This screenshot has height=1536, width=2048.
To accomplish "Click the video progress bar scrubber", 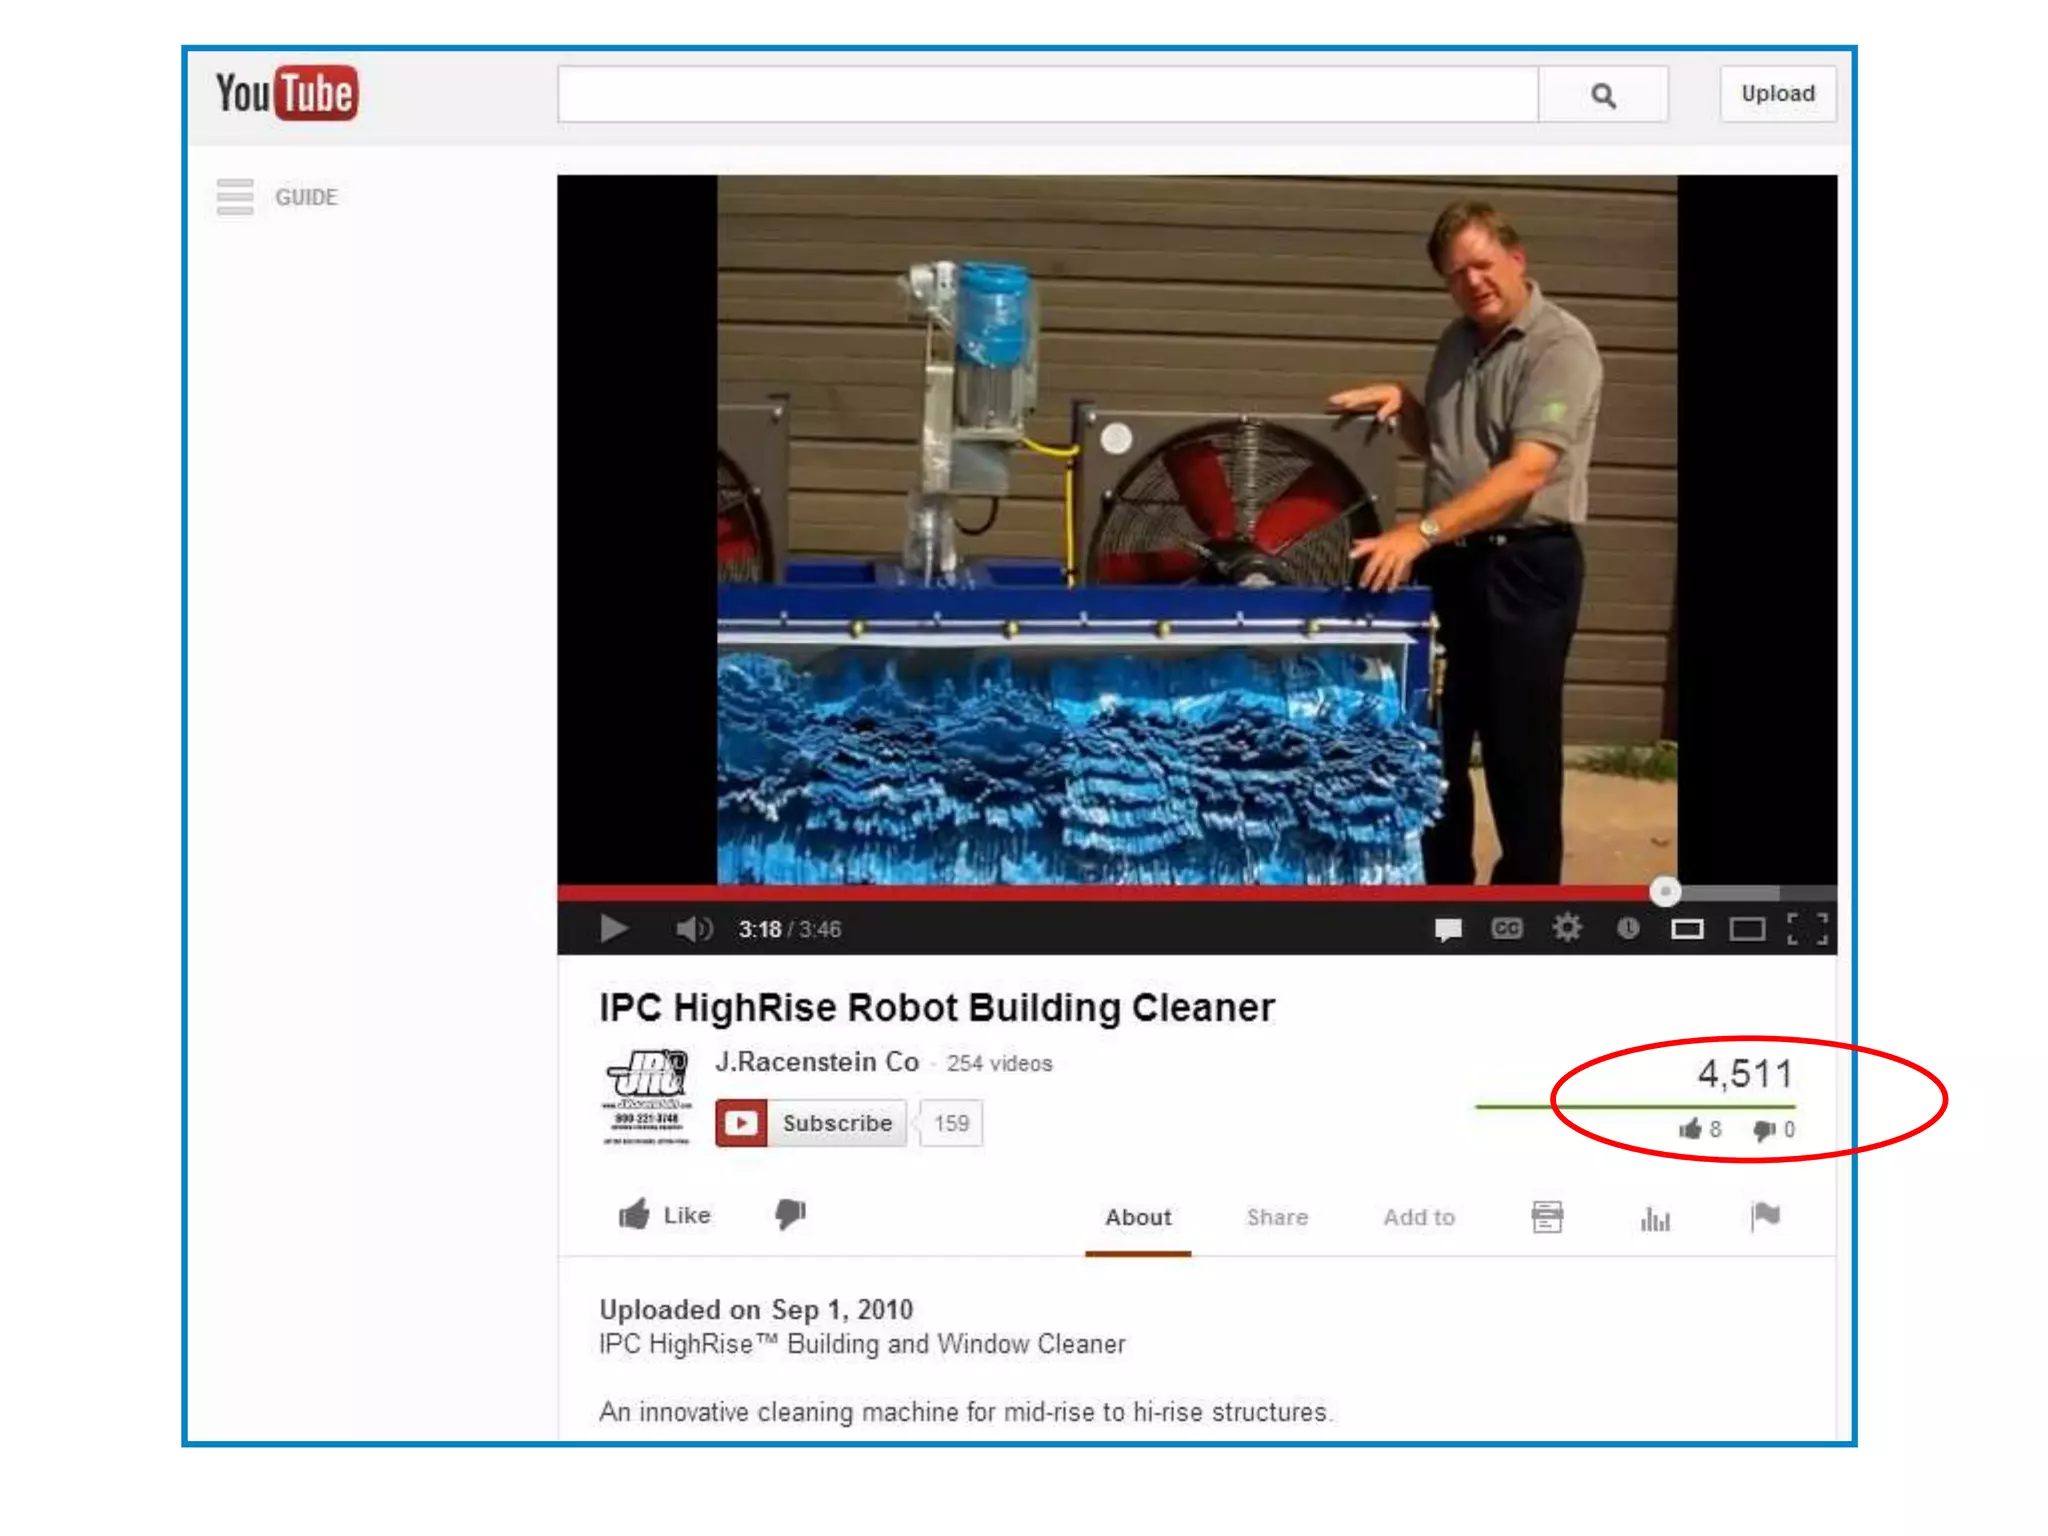I will [1665, 891].
